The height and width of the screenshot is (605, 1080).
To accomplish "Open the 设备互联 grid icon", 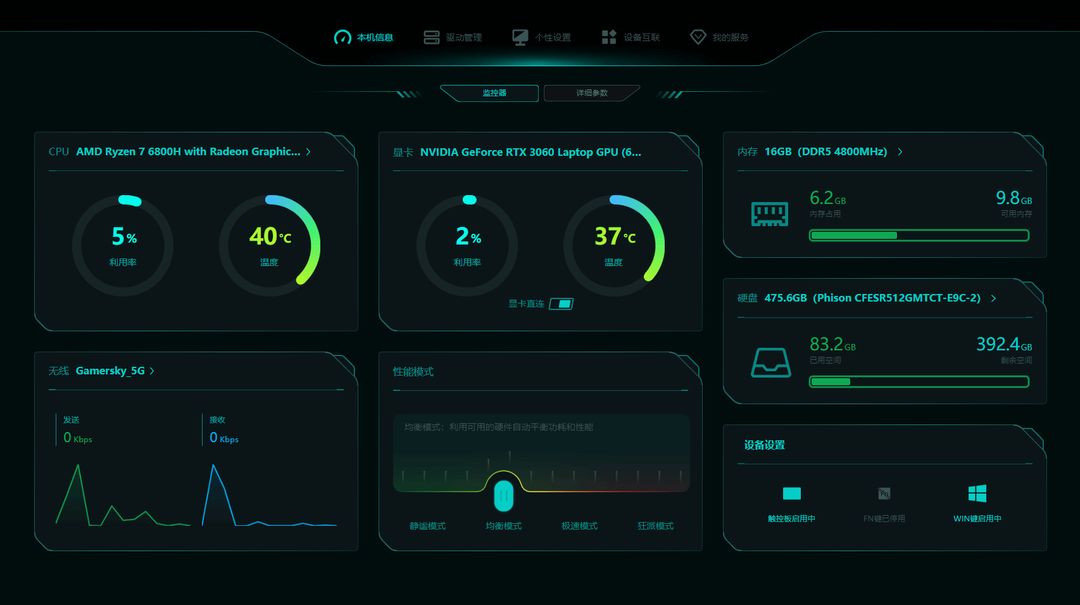I will coord(609,37).
